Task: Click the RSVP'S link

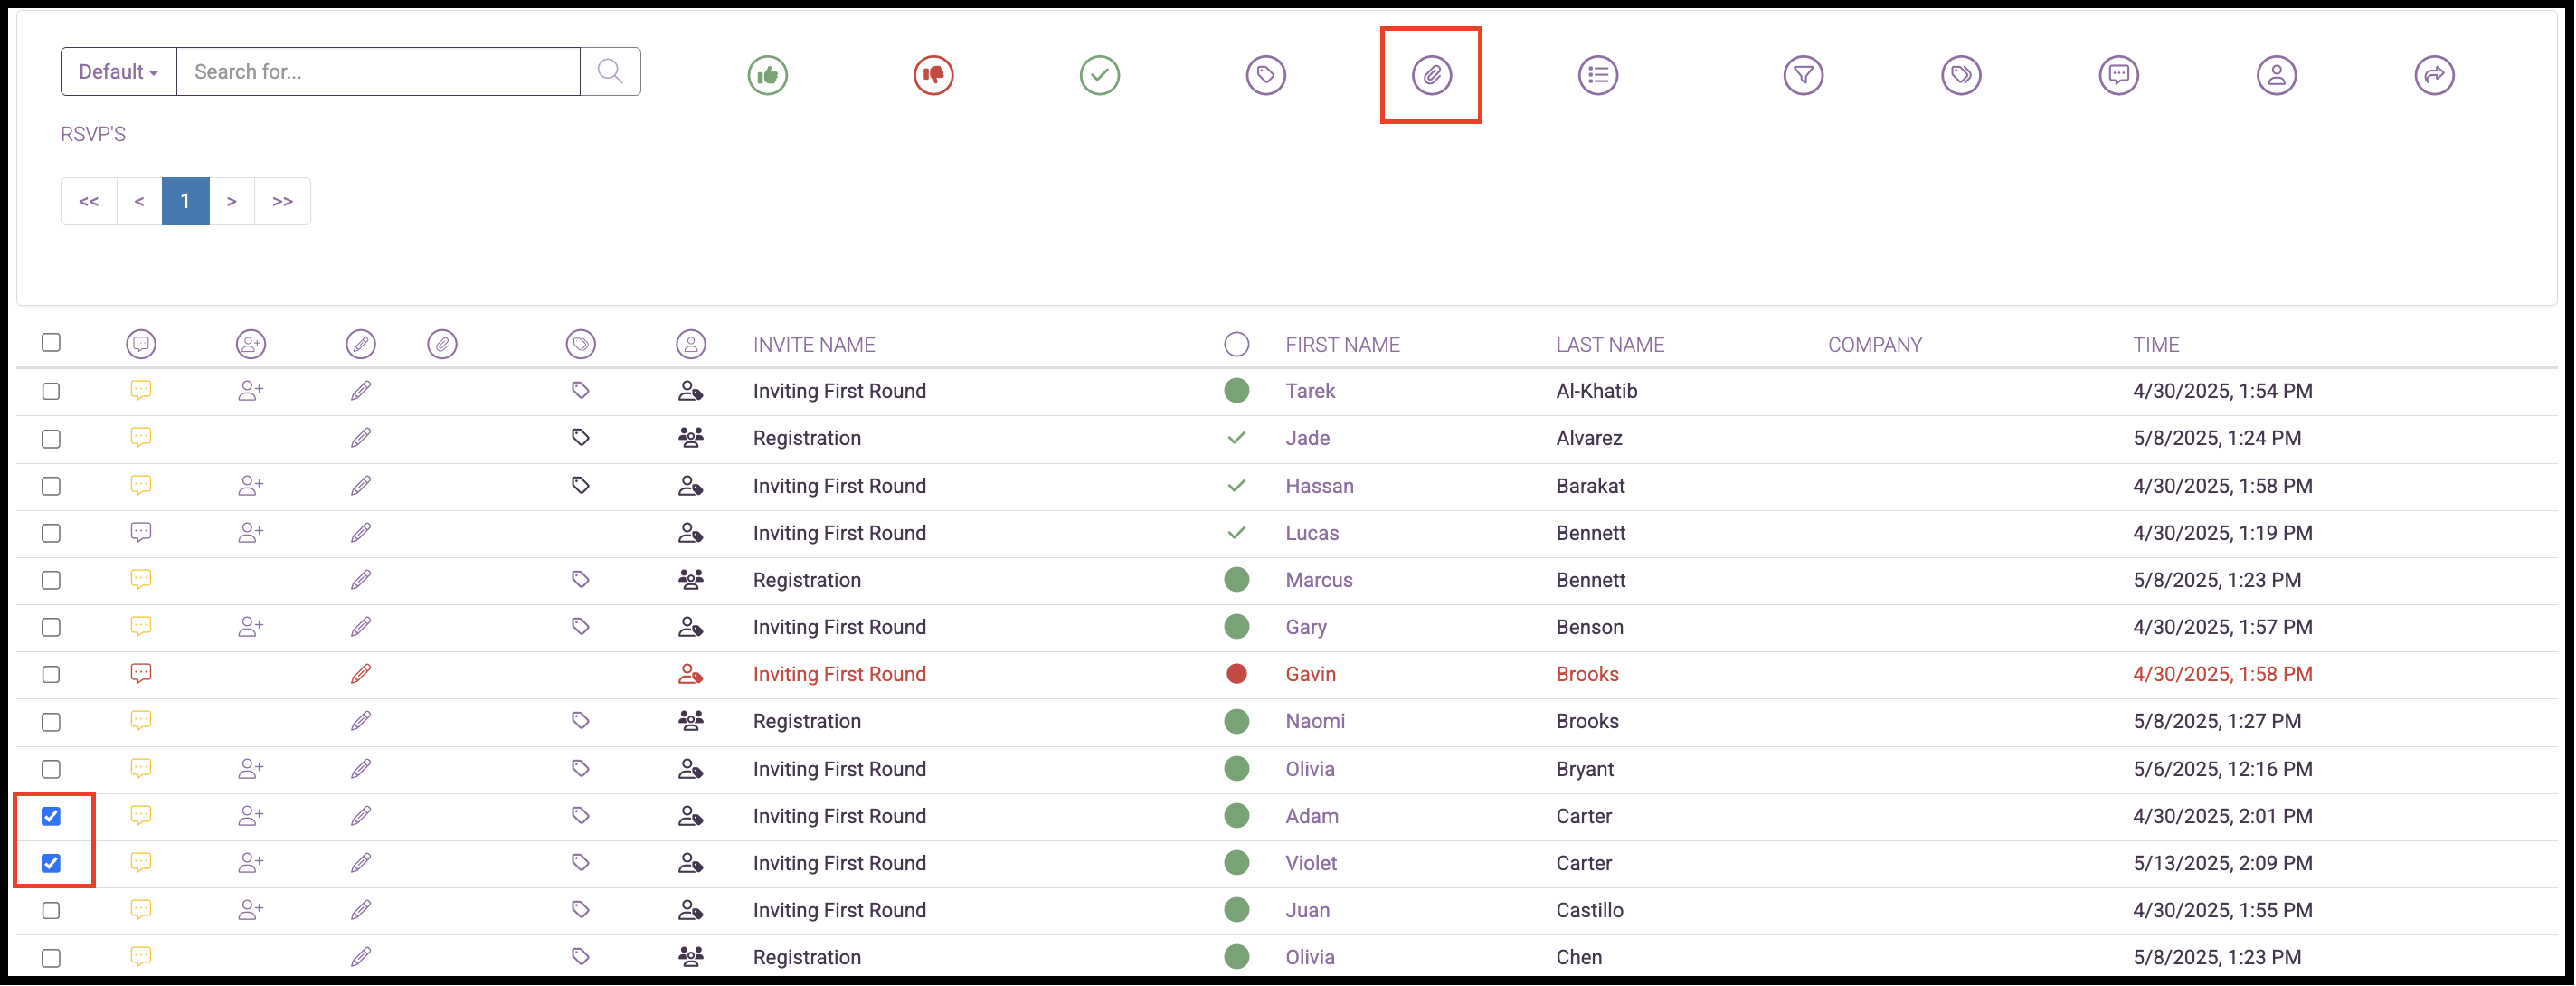Action: tap(93, 134)
